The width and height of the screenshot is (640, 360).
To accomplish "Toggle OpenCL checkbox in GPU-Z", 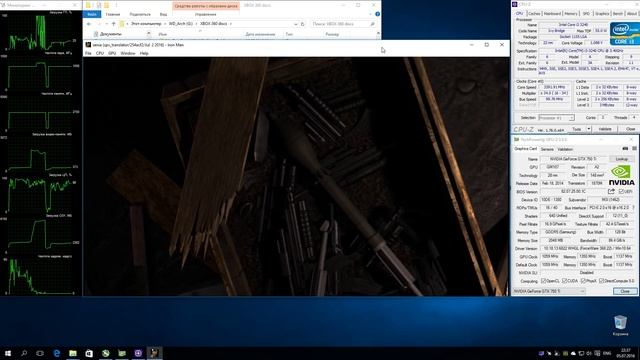I will click(x=543, y=281).
